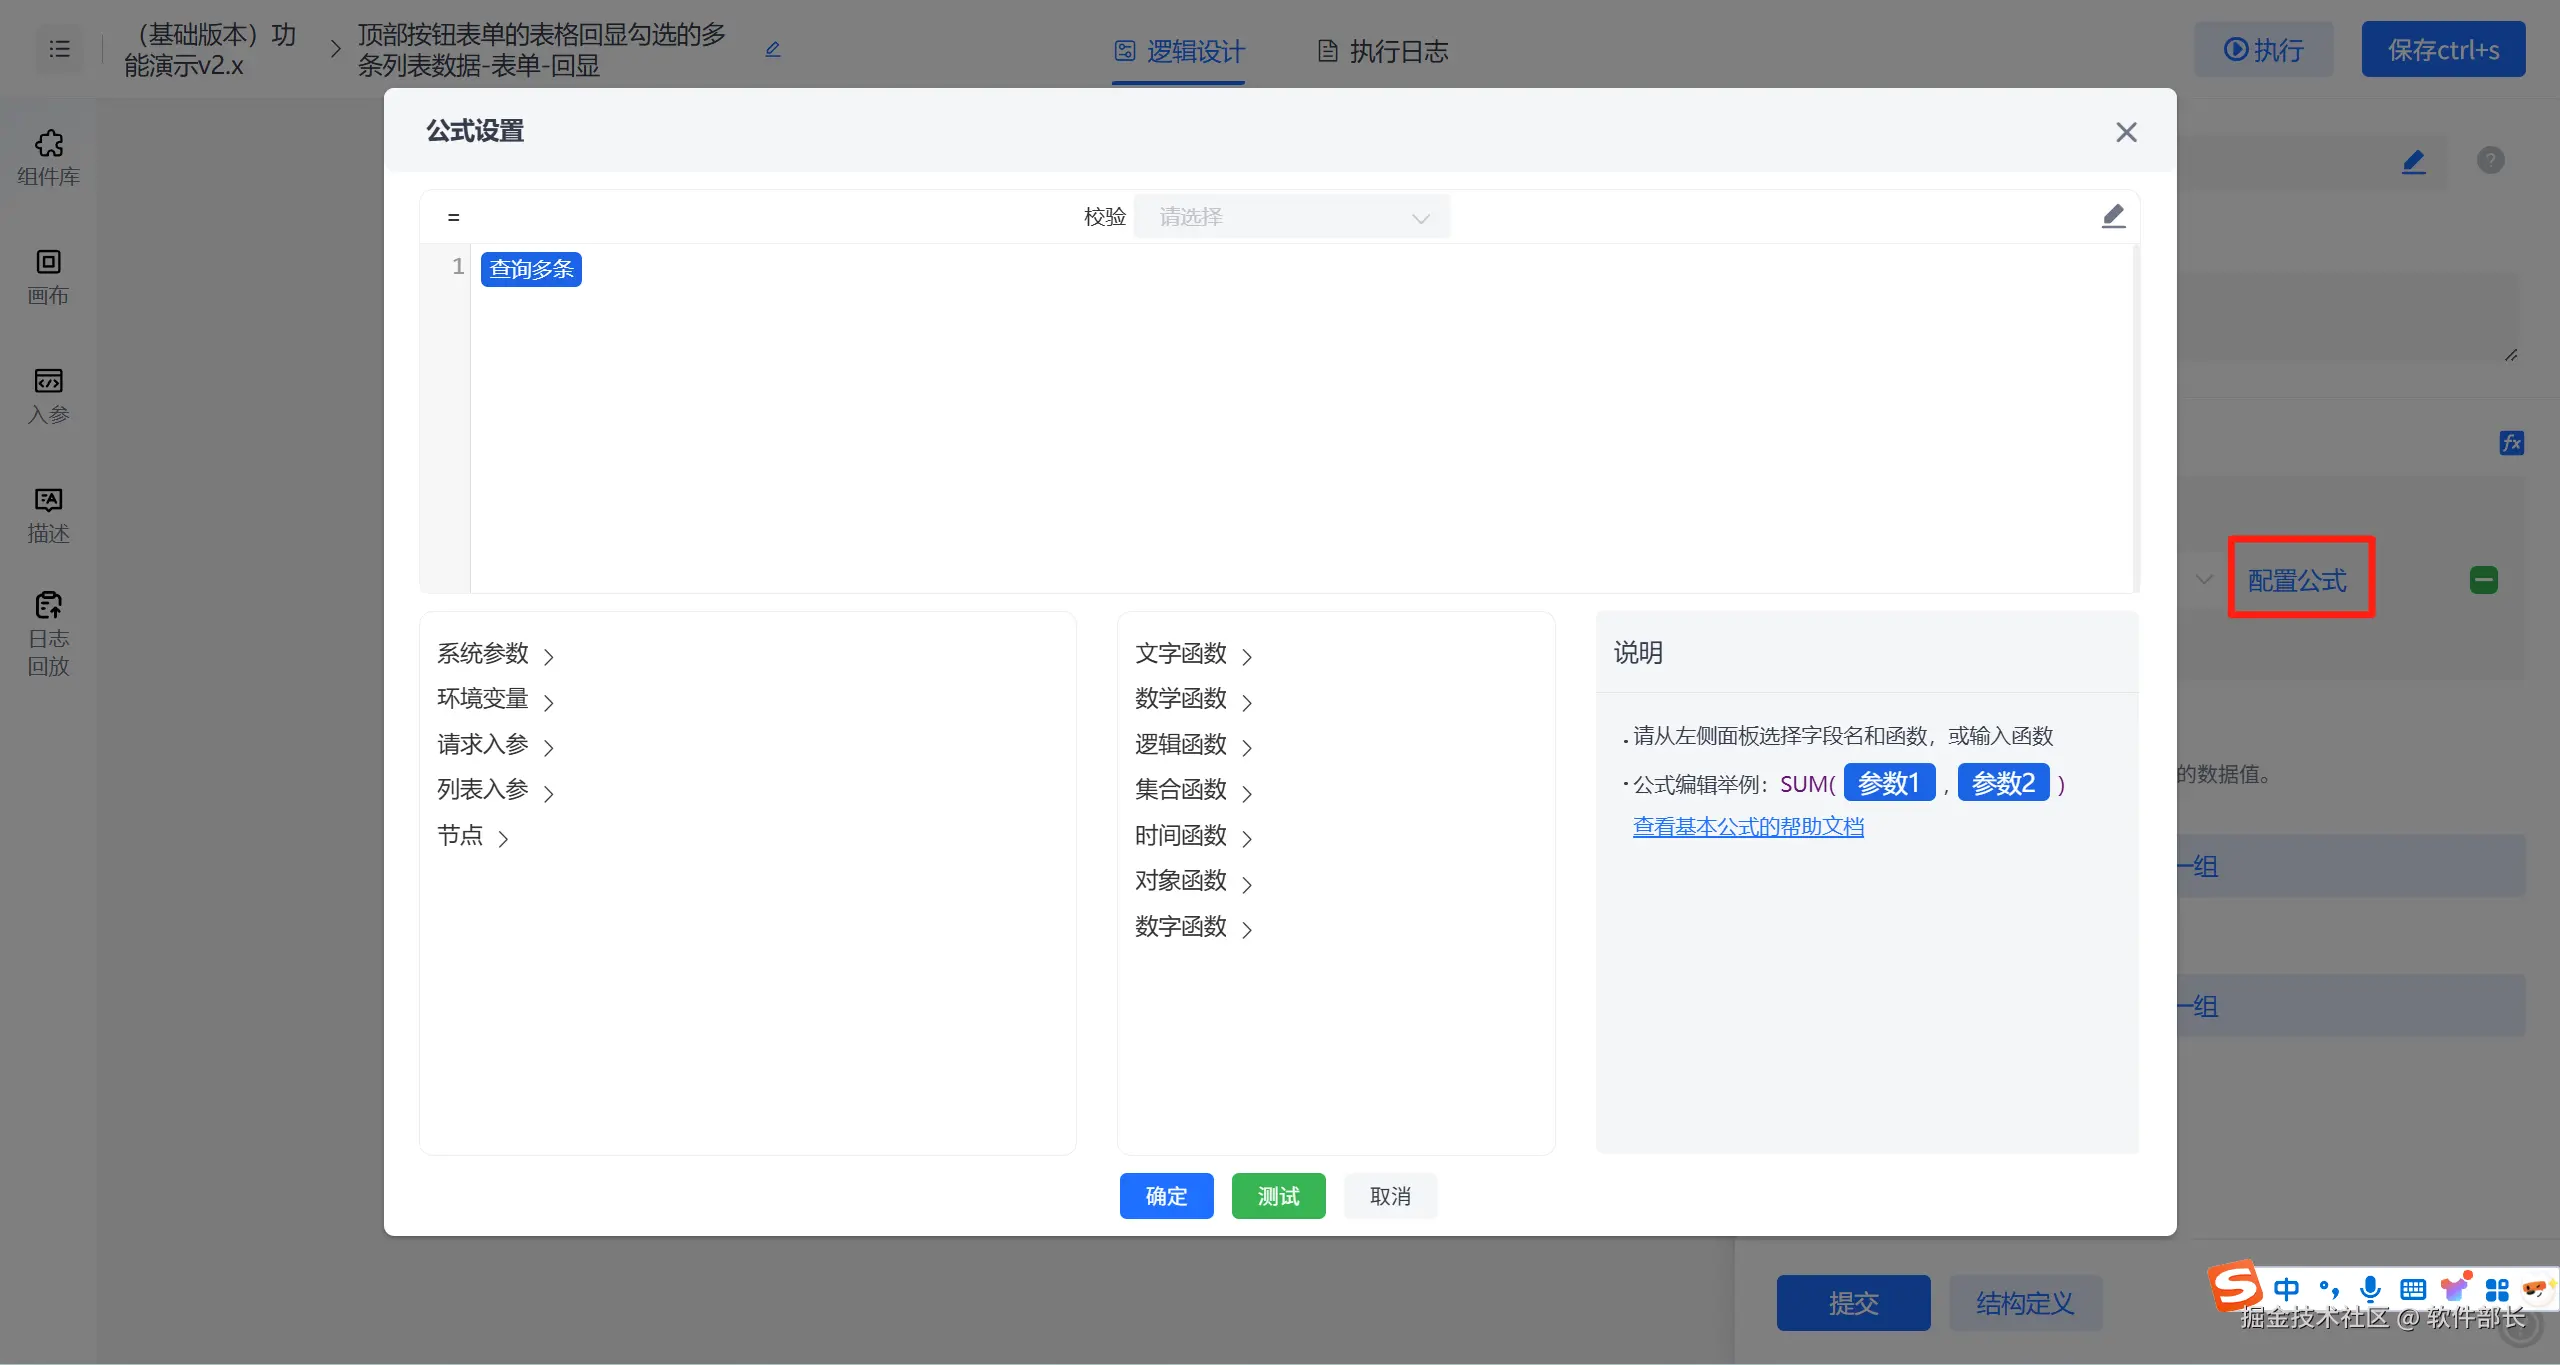
Task: Click the blue 确定 button
Action: [1166, 1196]
